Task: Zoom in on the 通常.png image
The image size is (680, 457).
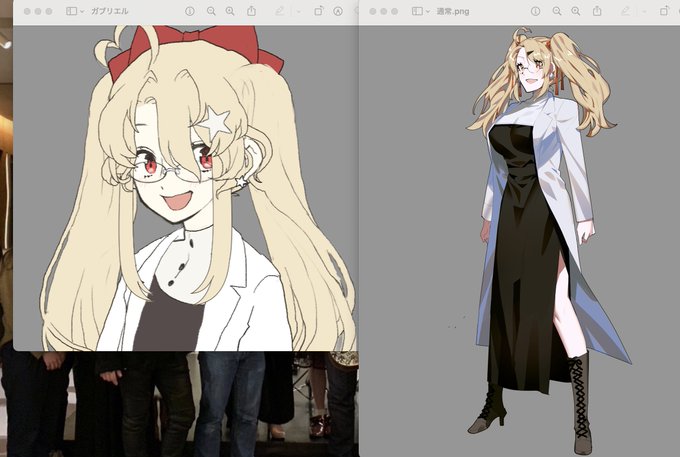Action: coord(576,12)
